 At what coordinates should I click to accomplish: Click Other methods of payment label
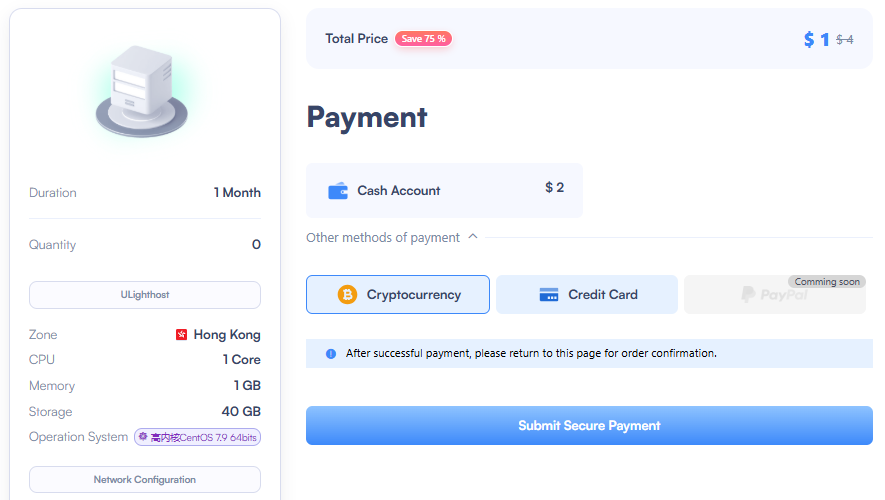(x=383, y=238)
